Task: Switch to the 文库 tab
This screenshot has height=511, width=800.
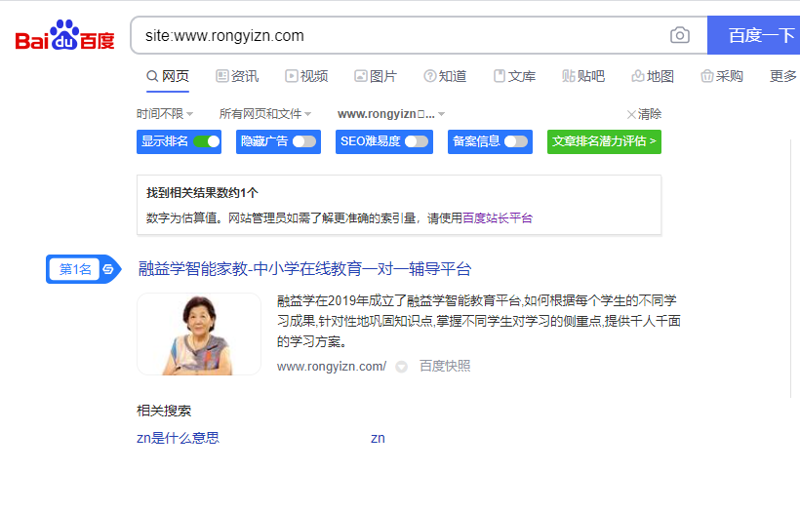Action: click(514, 76)
